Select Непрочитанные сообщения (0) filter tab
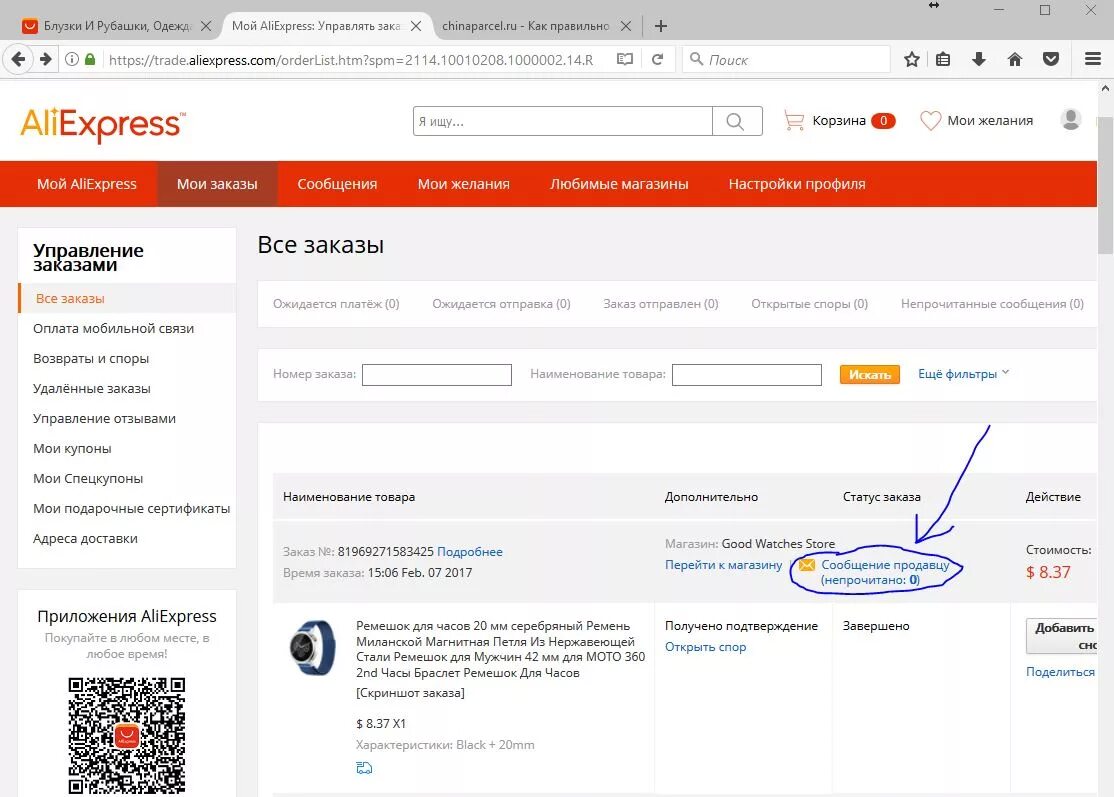1114x797 pixels. tap(993, 304)
